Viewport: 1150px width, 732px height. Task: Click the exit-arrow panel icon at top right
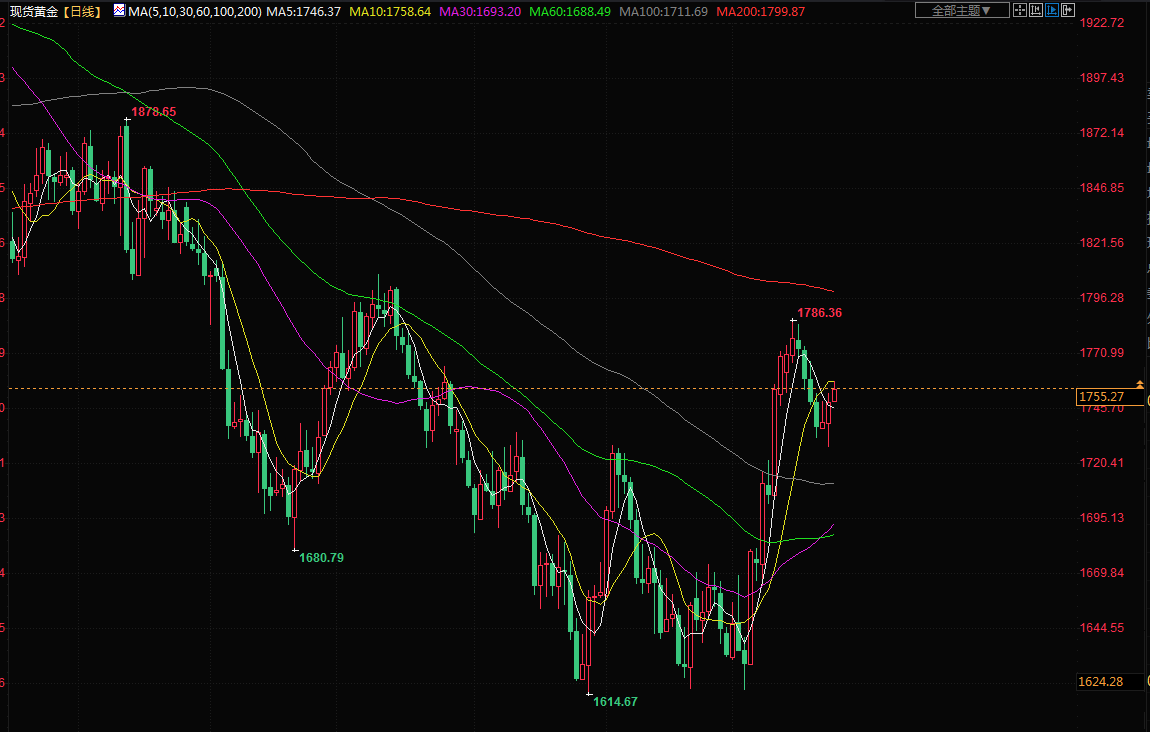(x=1070, y=11)
